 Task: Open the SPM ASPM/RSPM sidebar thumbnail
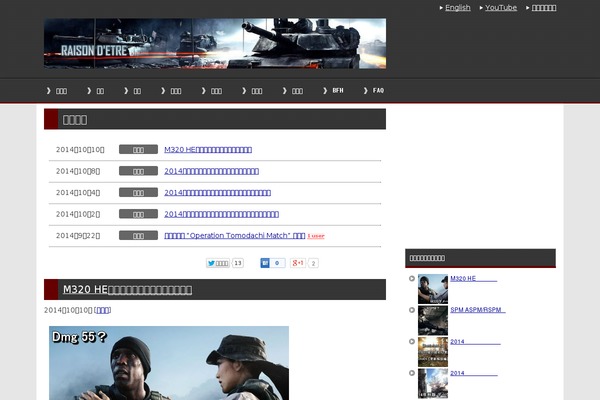click(x=433, y=320)
